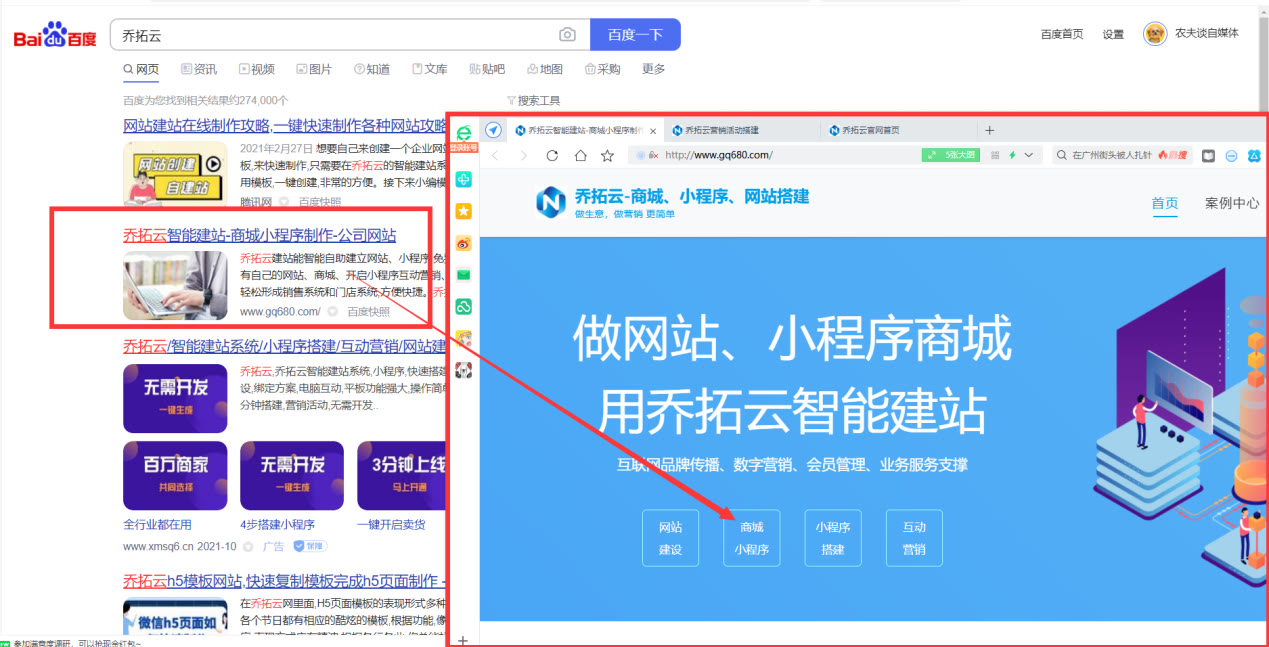Click the camera icon in Baidu's search box

[568, 34]
